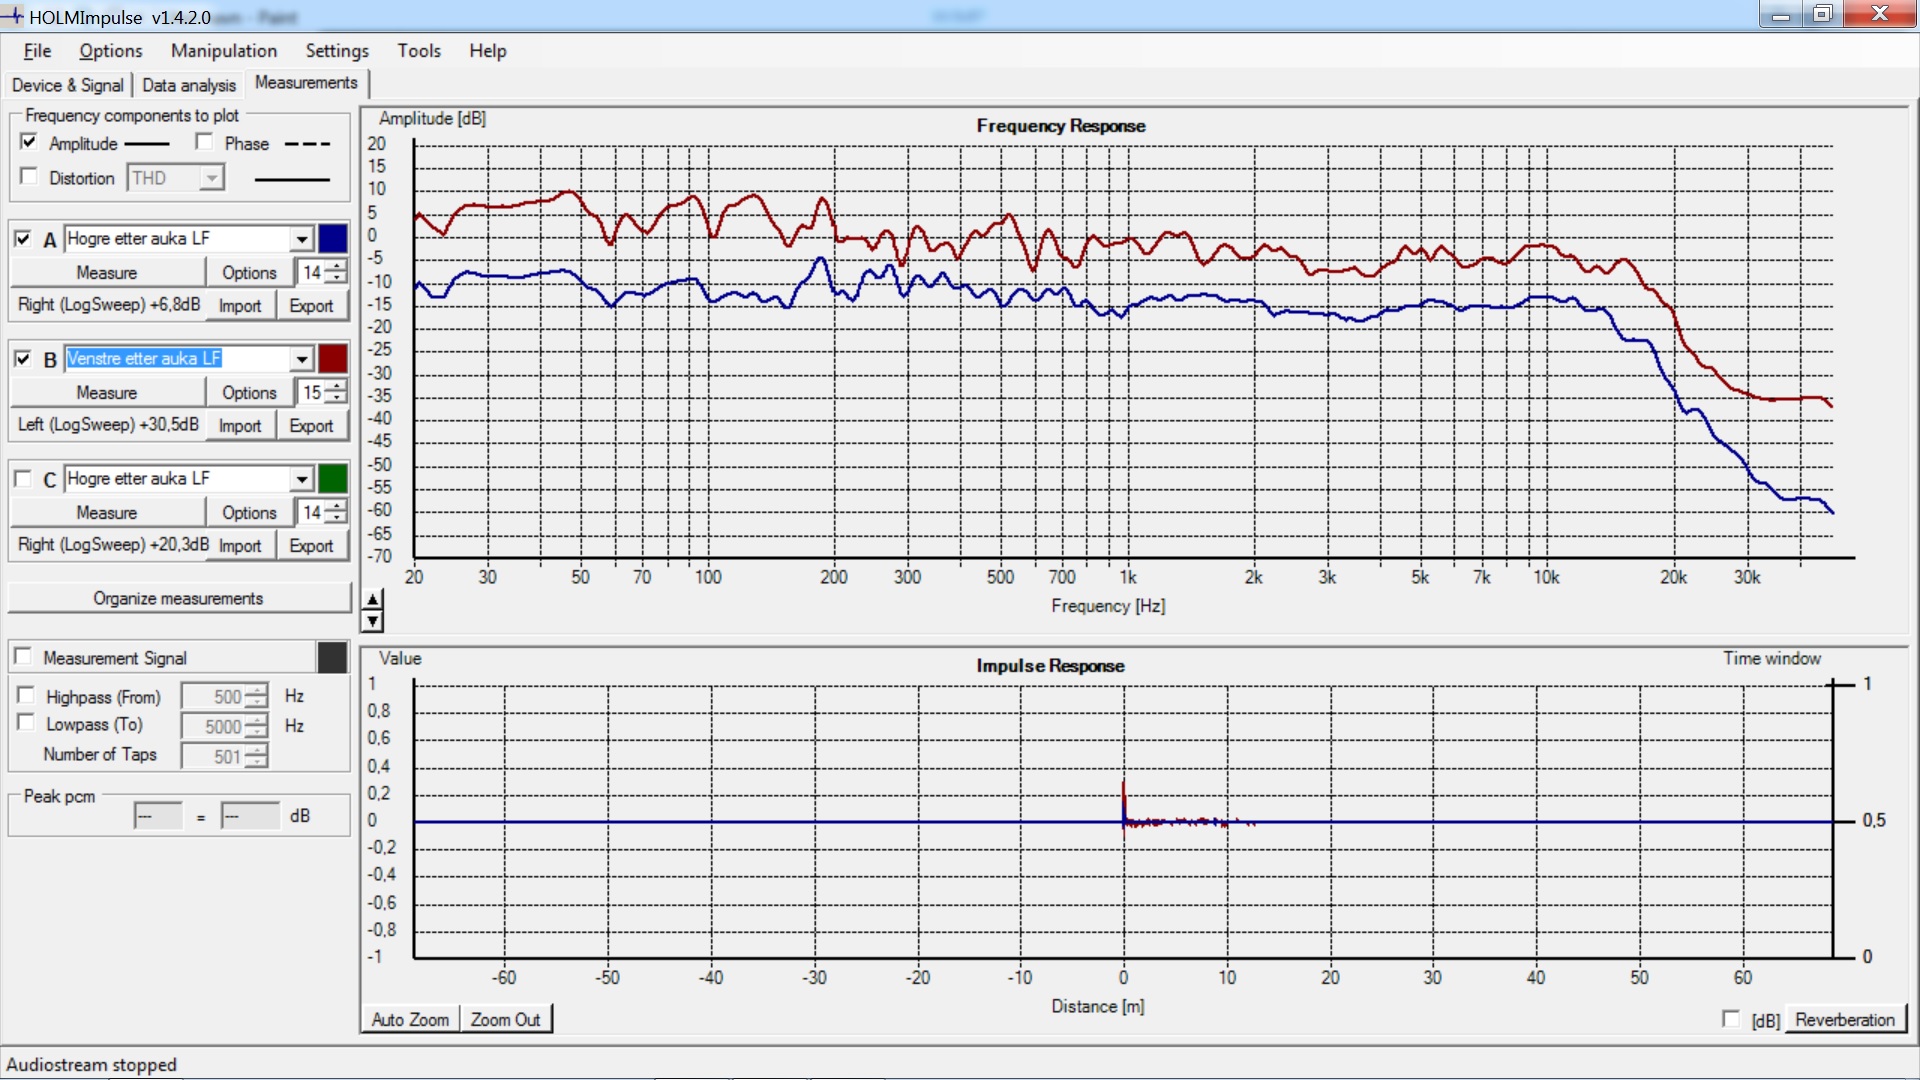Click Measure for measurement B
This screenshot has height=1080, width=1920.
coord(107,392)
